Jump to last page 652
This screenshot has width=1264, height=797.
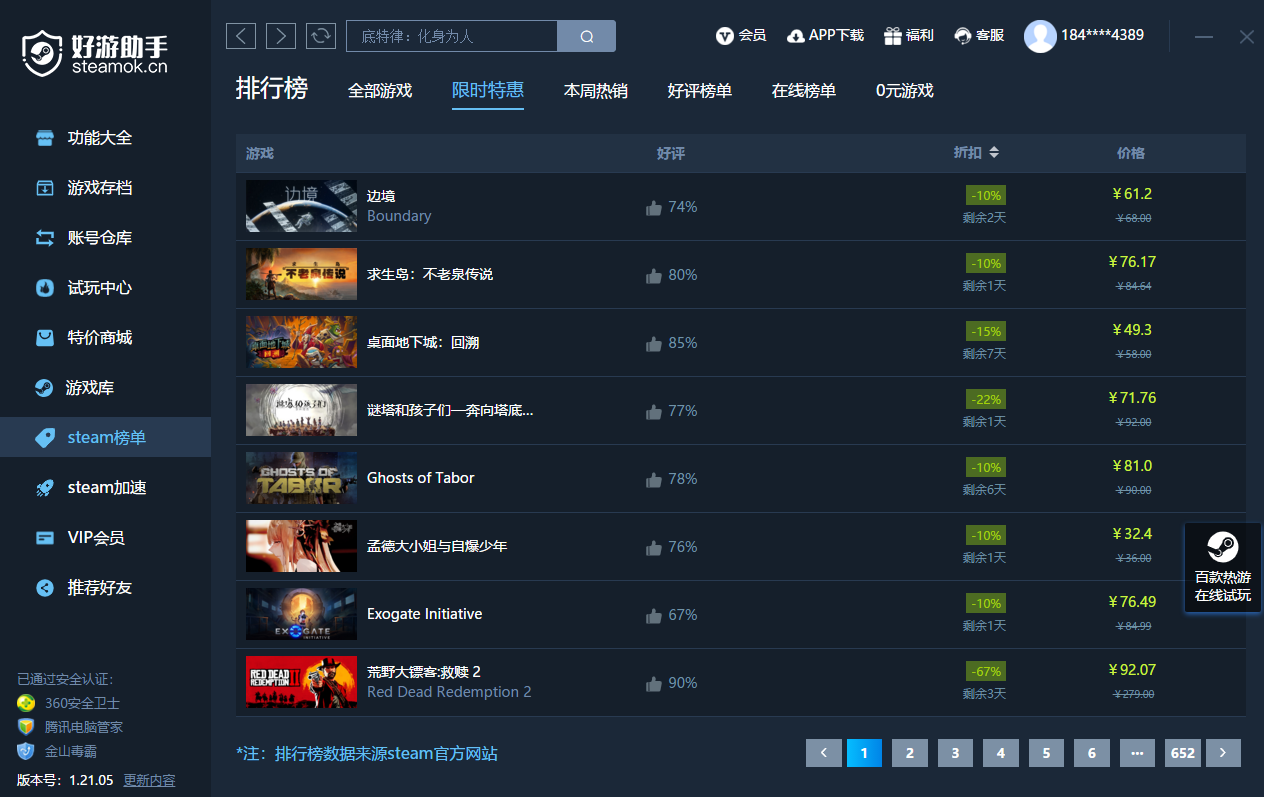click(1183, 753)
